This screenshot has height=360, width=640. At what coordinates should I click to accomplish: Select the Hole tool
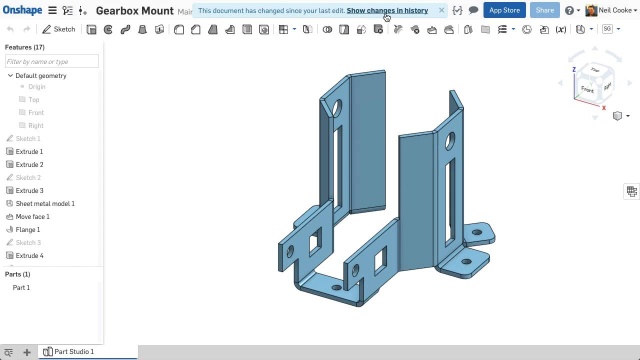click(264, 29)
